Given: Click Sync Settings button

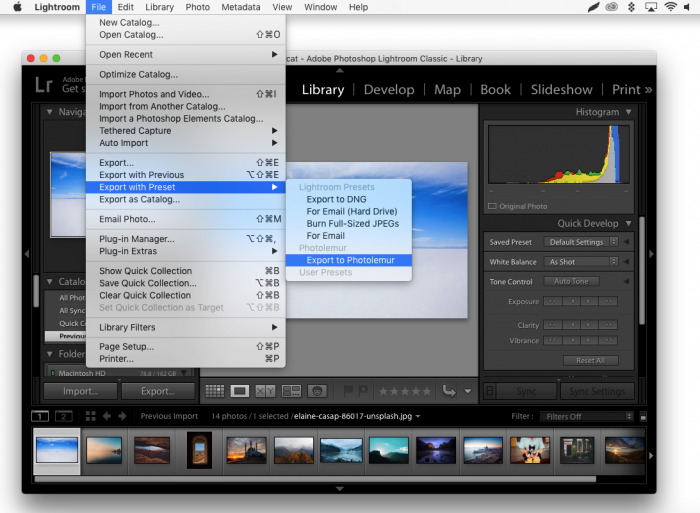Looking at the screenshot, I should tap(597, 391).
